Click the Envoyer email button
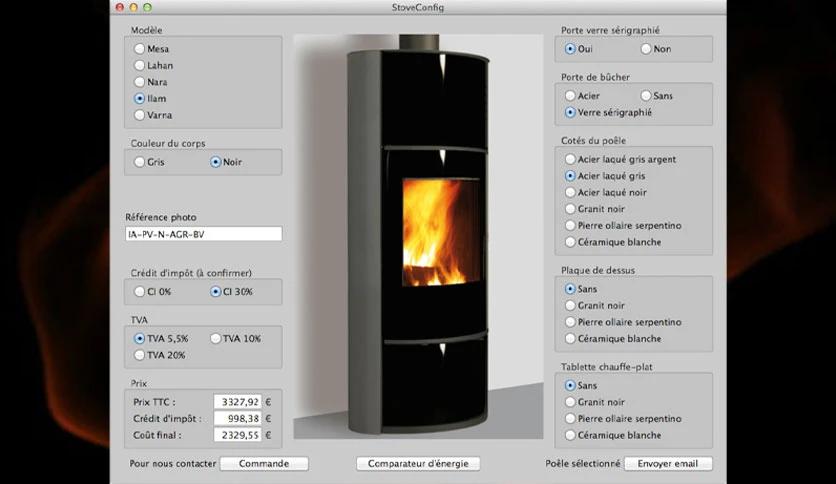The image size is (836, 484). (668, 464)
